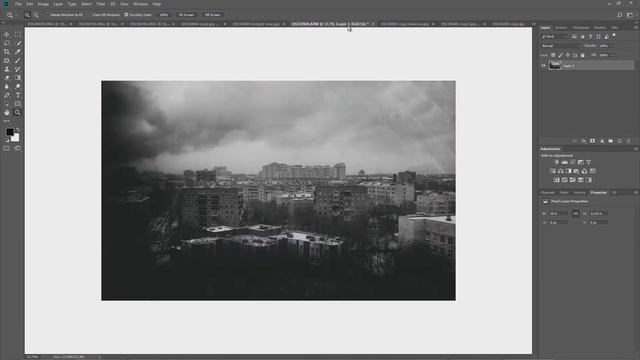Click the Fill Screen button
The height and width of the screenshot is (360, 640).
[x=213, y=15]
